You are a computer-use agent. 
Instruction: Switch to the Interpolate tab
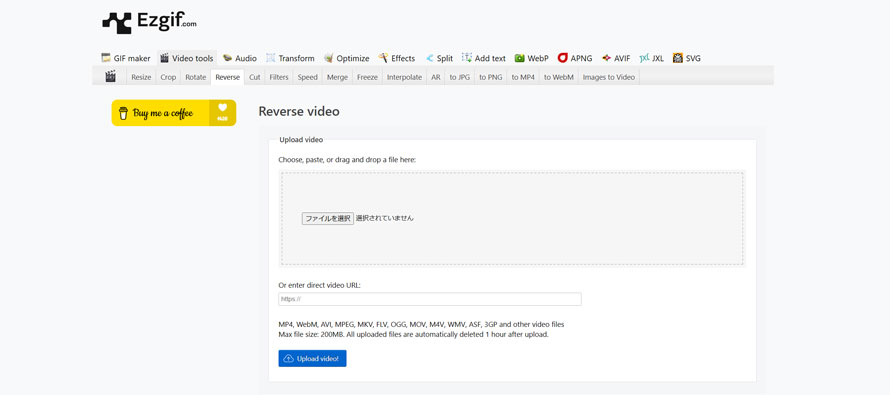pyautogui.click(x=405, y=77)
